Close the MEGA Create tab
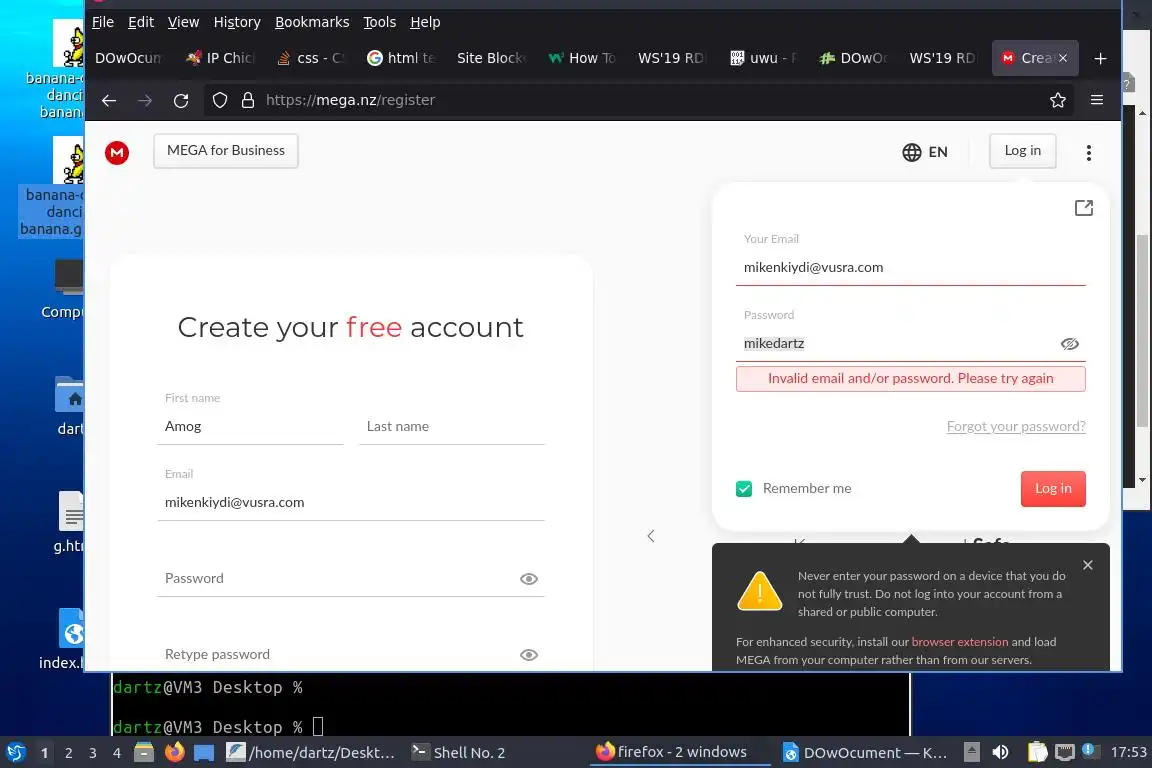The image size is (1152, 768). 1062,58
